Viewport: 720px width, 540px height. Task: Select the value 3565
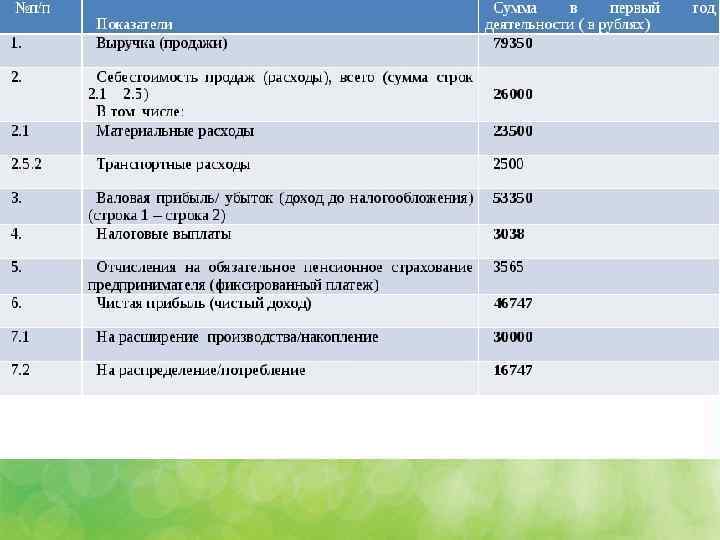pyautogui.click(x=508, y=267)
